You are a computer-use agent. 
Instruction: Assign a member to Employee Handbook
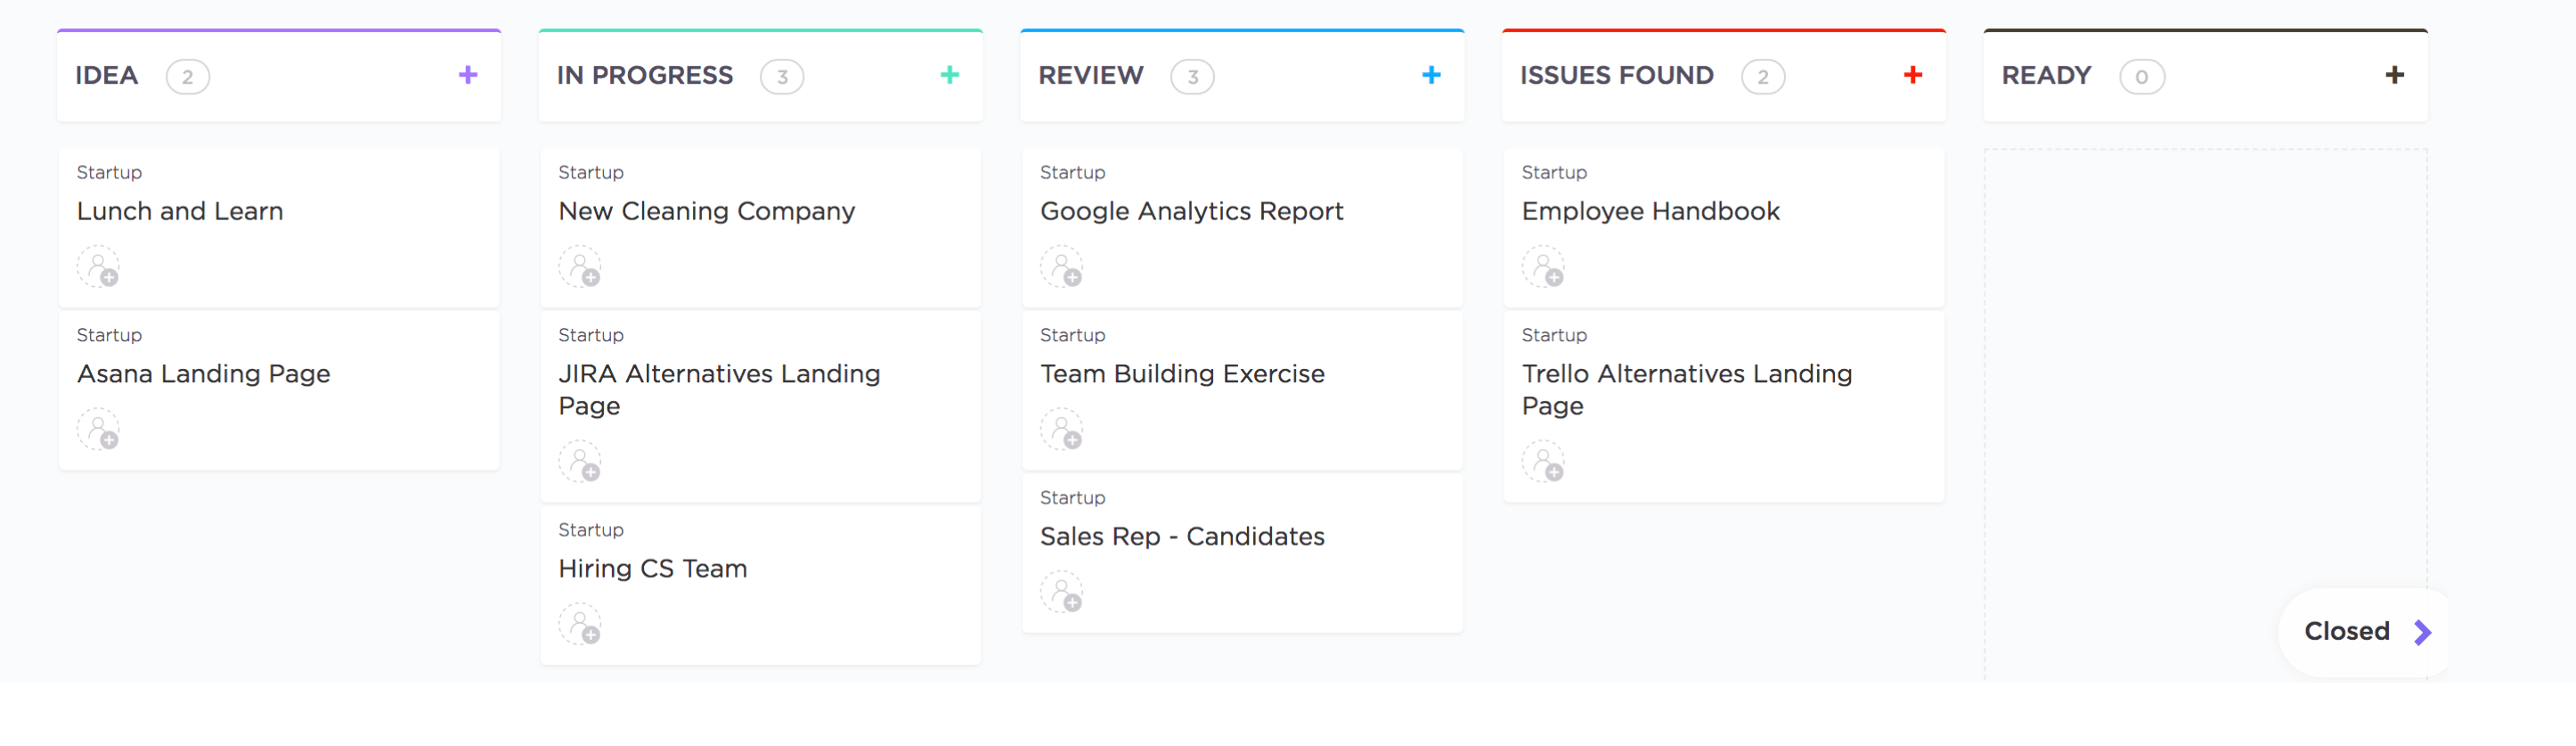(1543, 267)
